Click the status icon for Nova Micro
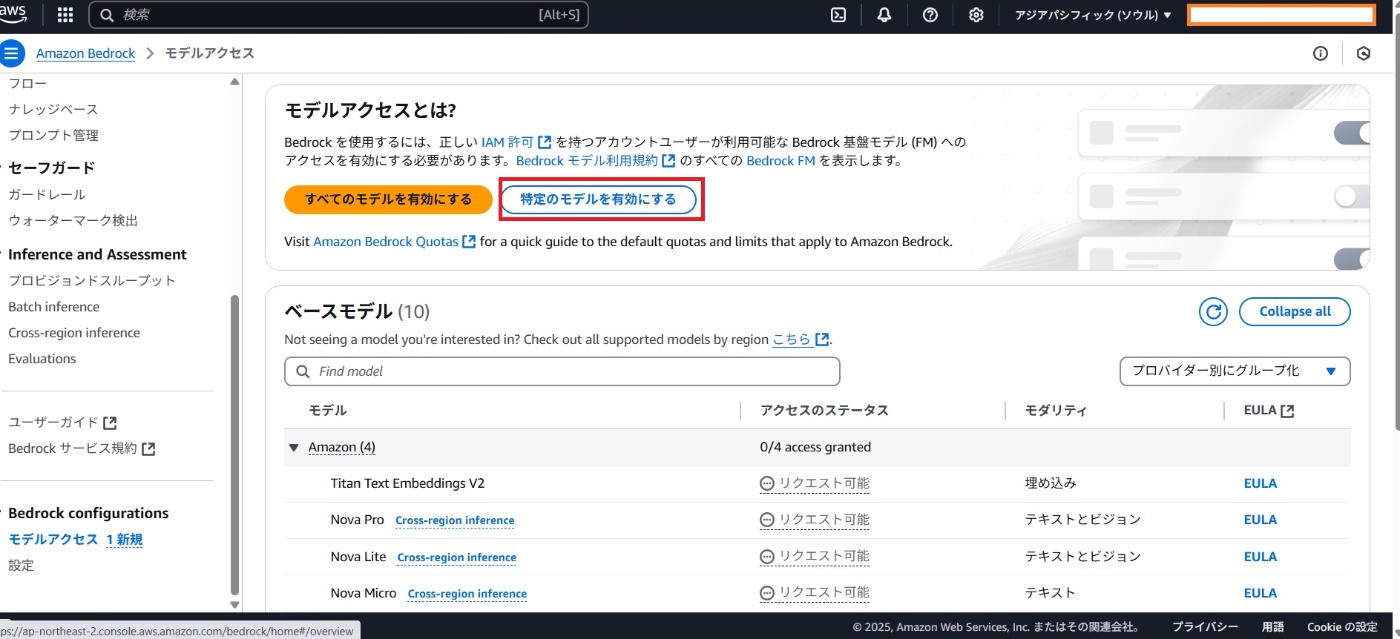The width and height of the screenshot is (1400, 639). pyautogui.click(x=767, y=593)
